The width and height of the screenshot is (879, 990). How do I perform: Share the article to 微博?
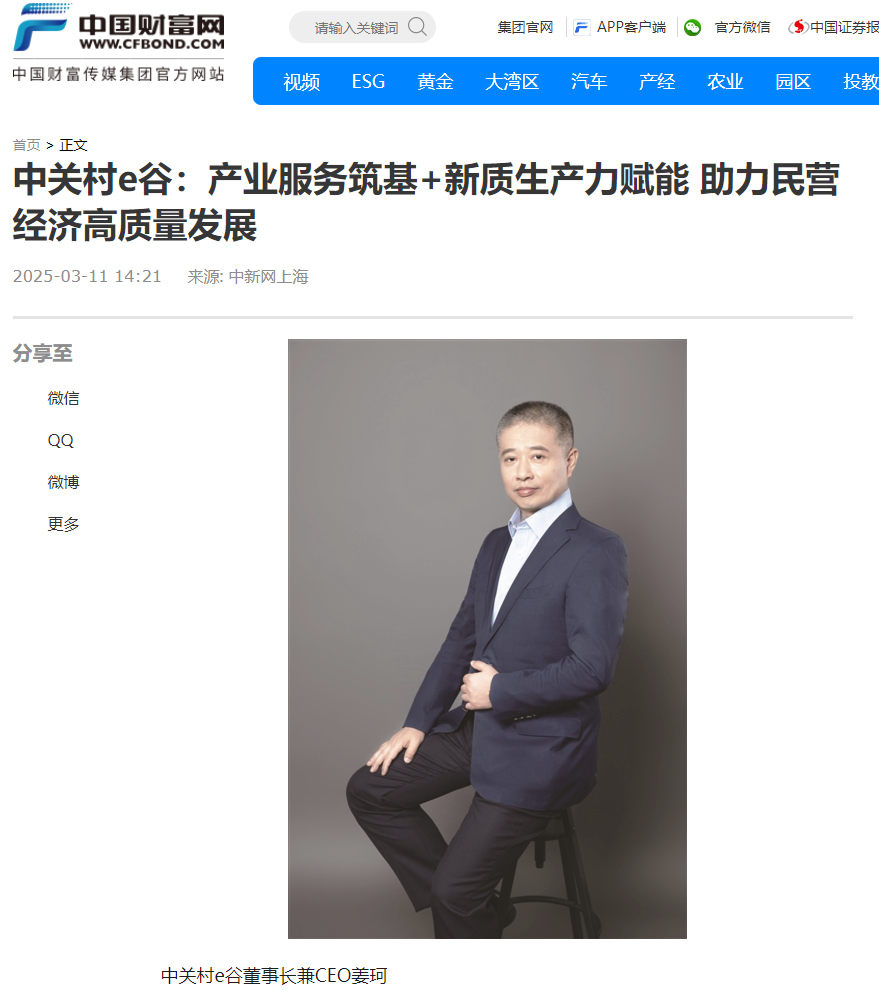63,482
